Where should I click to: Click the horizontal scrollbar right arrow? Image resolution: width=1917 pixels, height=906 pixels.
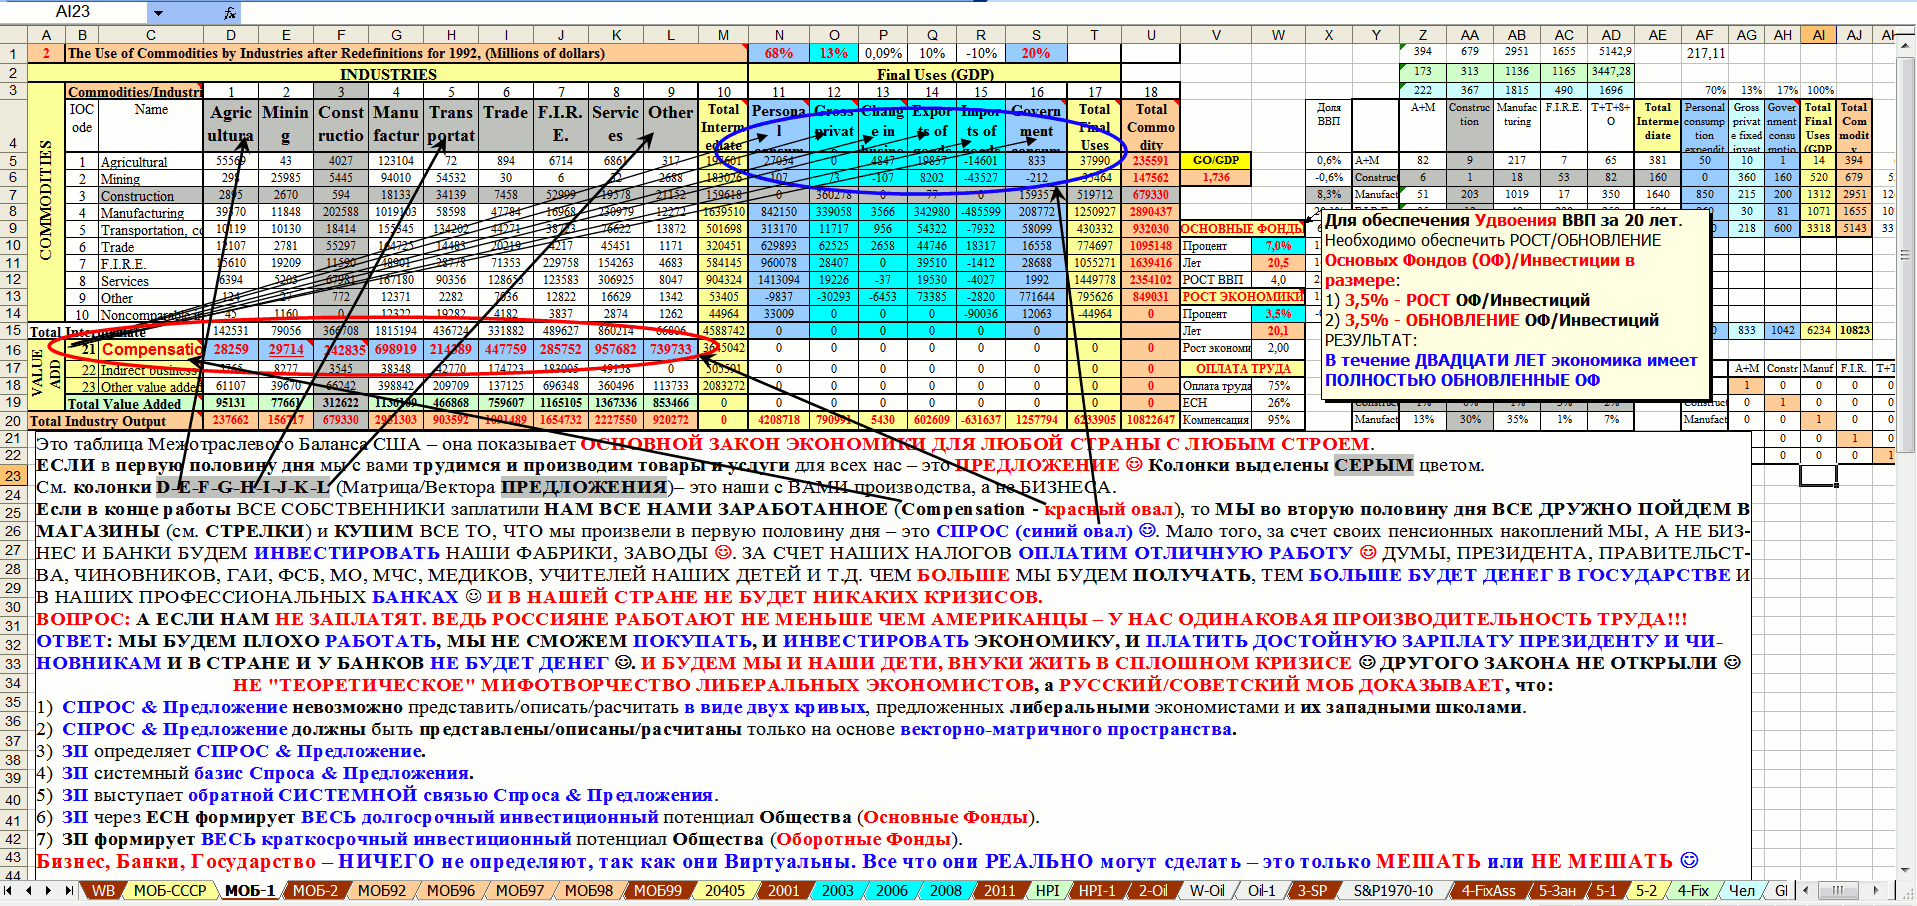click(x=1876, y=890)
